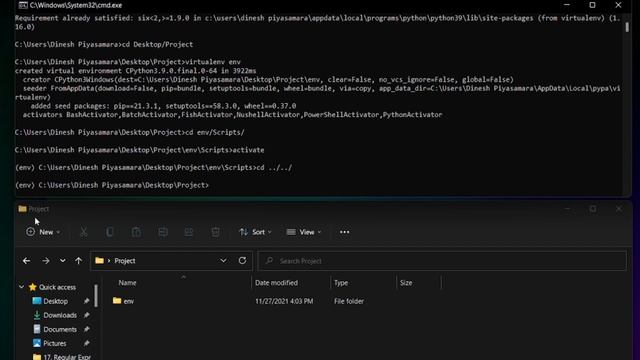Sort by the Name column header

pos(127,282)
